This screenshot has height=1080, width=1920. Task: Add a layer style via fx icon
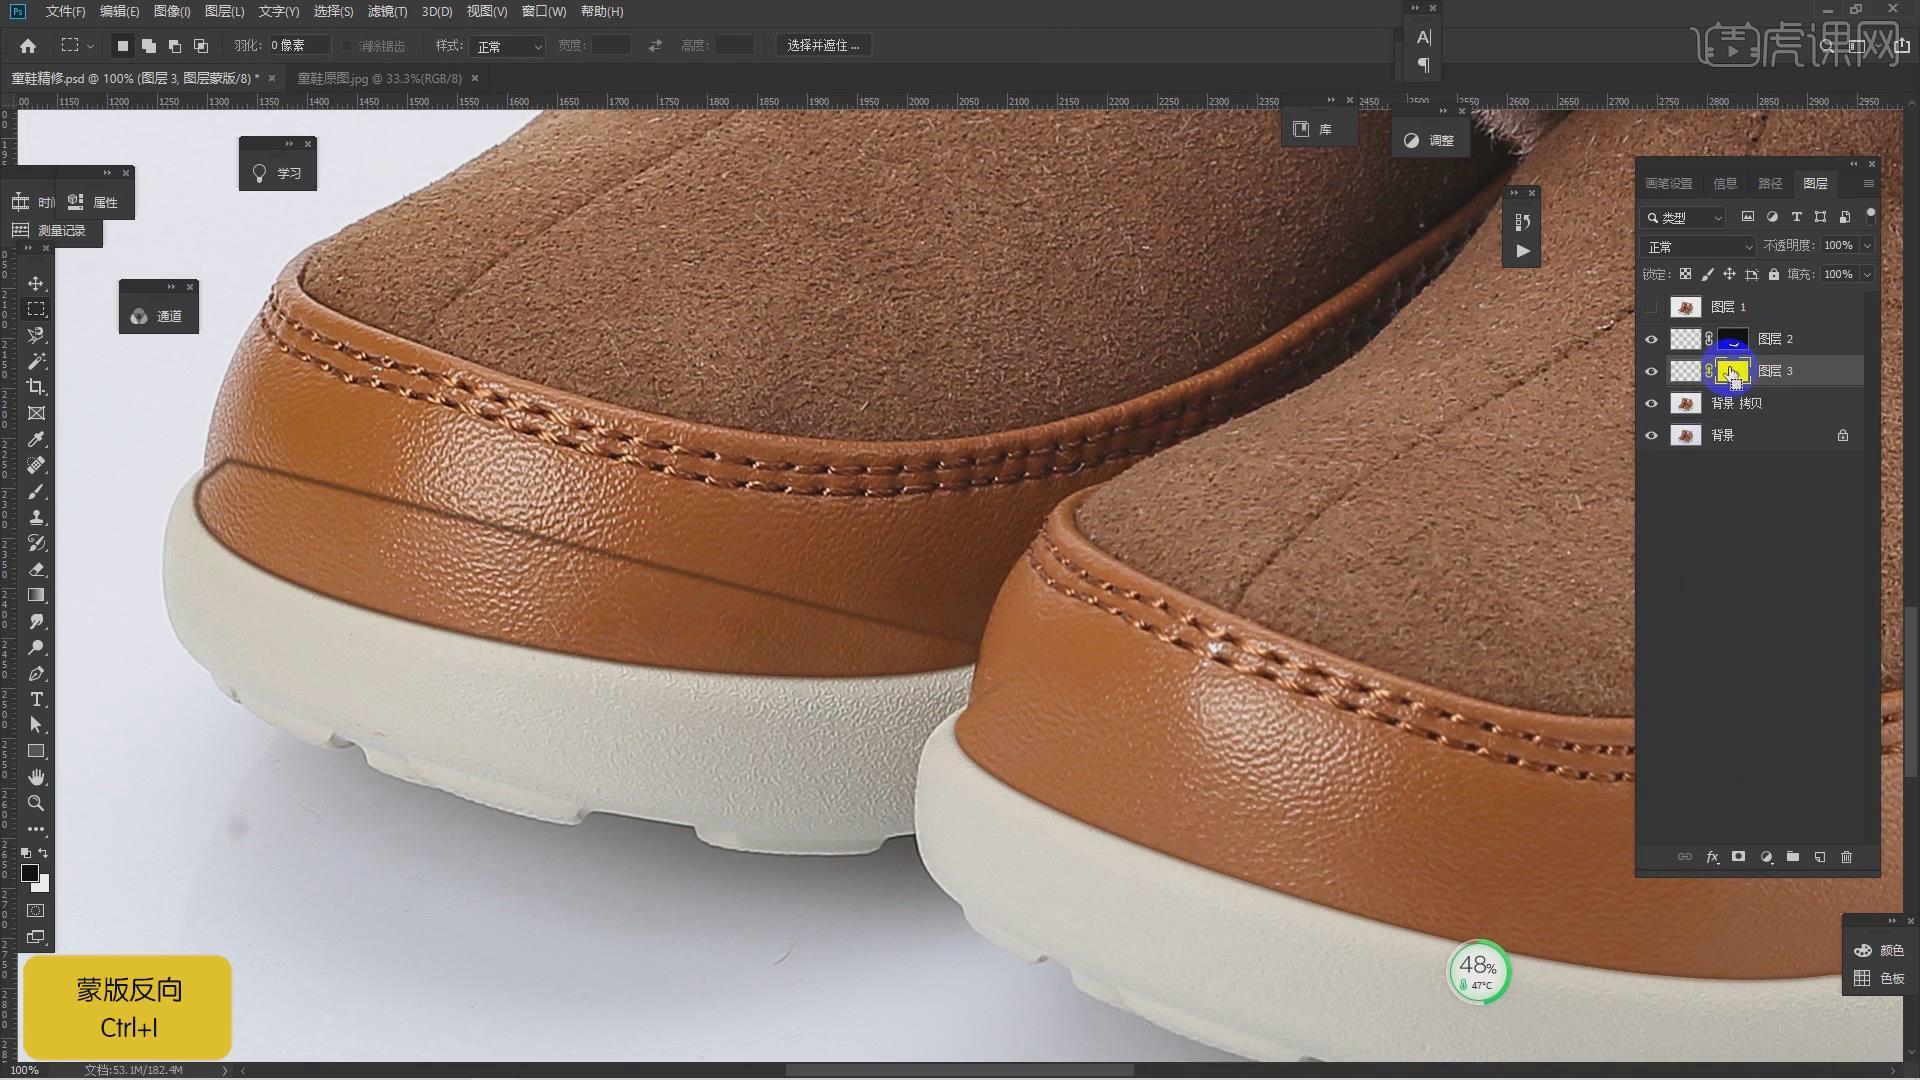pyautogui.click(x=1712, y=857)
